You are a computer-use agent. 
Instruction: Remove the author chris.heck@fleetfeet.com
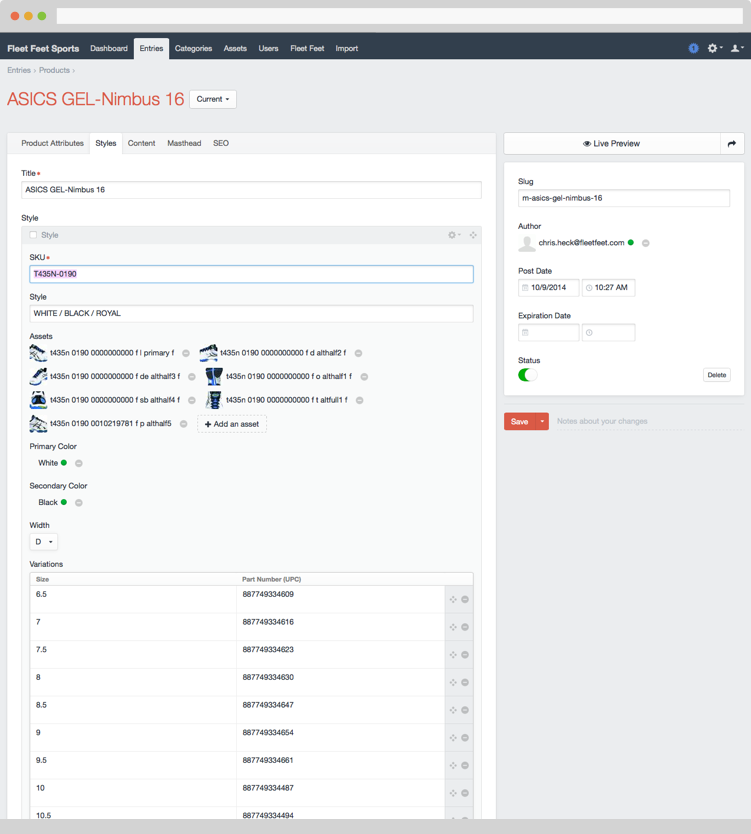pos(645,243)
